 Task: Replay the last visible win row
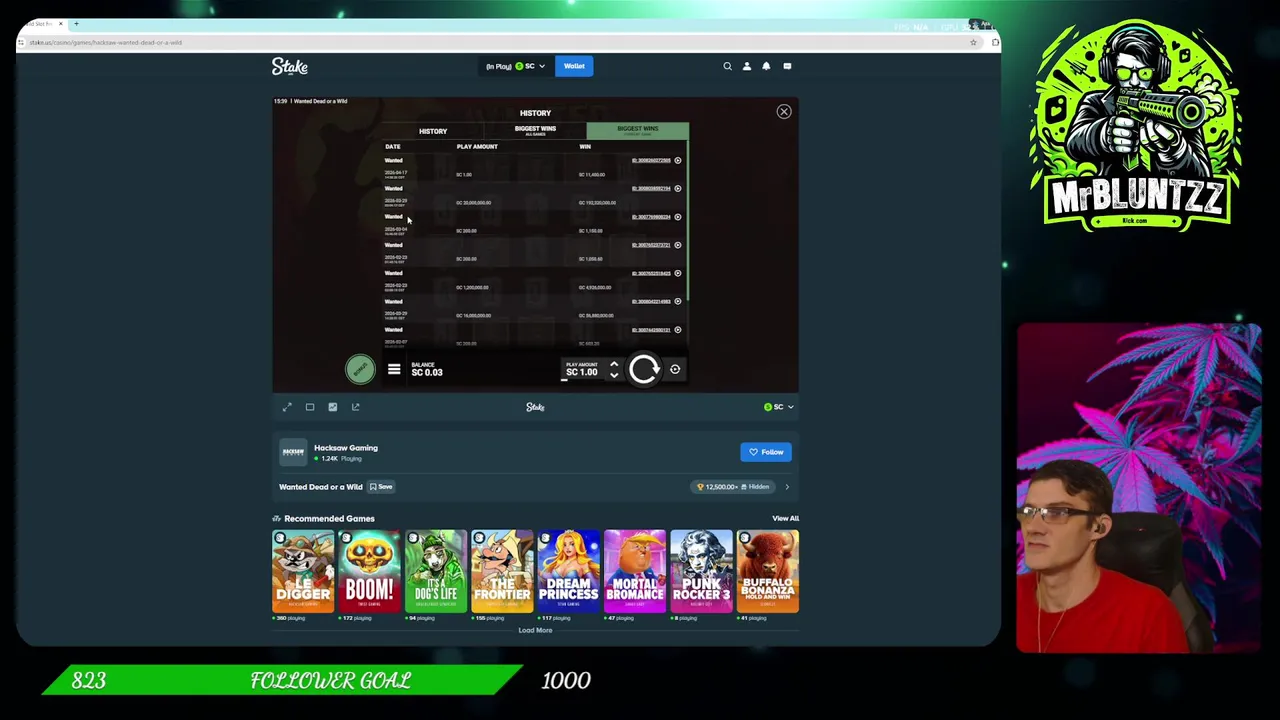click(678, 329)
